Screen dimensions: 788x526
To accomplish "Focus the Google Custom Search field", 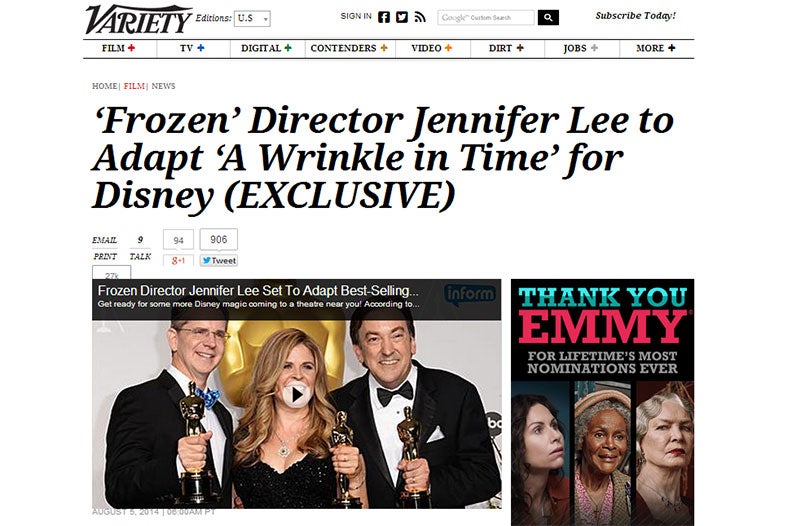I will 485,18.
